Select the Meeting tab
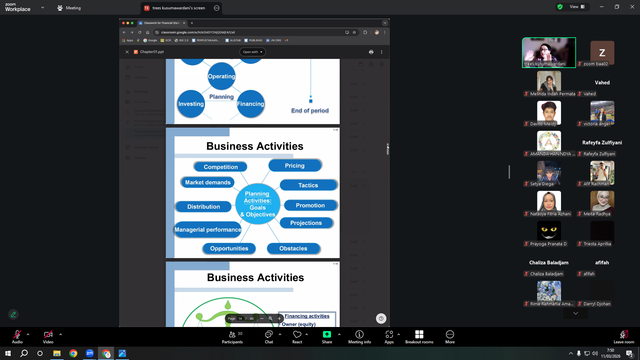This screenshot has width=640, height=360. 69,8
